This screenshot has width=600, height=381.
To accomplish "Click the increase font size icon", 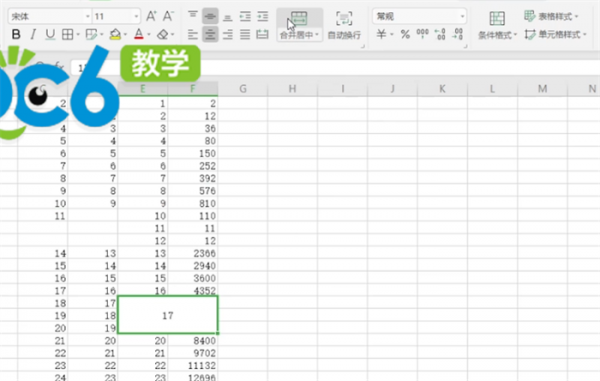I will [151, 16].
